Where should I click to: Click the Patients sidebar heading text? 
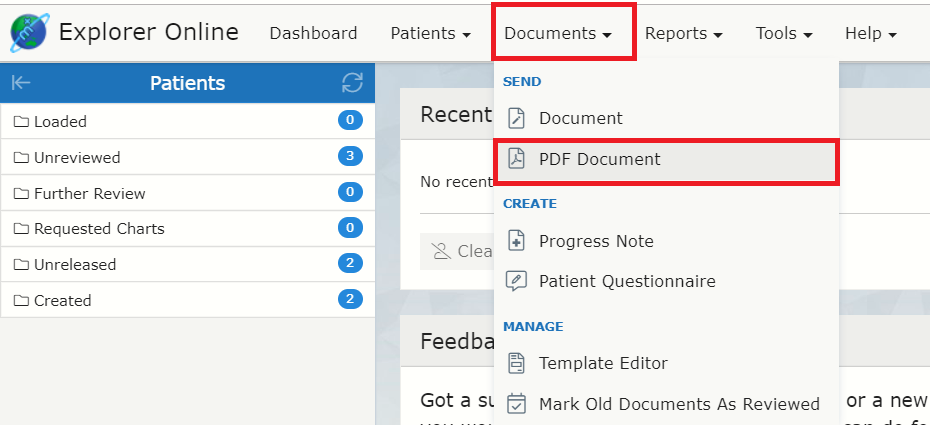pos(187,83)
